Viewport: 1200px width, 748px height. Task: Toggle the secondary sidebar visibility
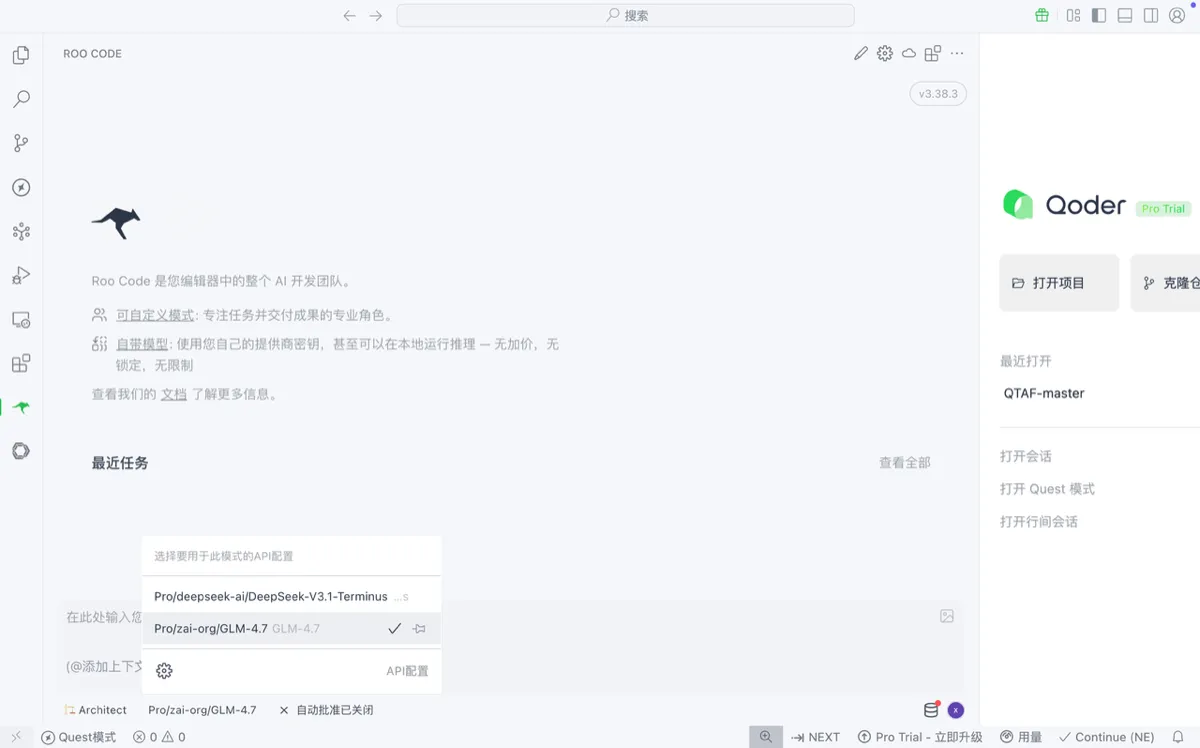coord(1151,15)
